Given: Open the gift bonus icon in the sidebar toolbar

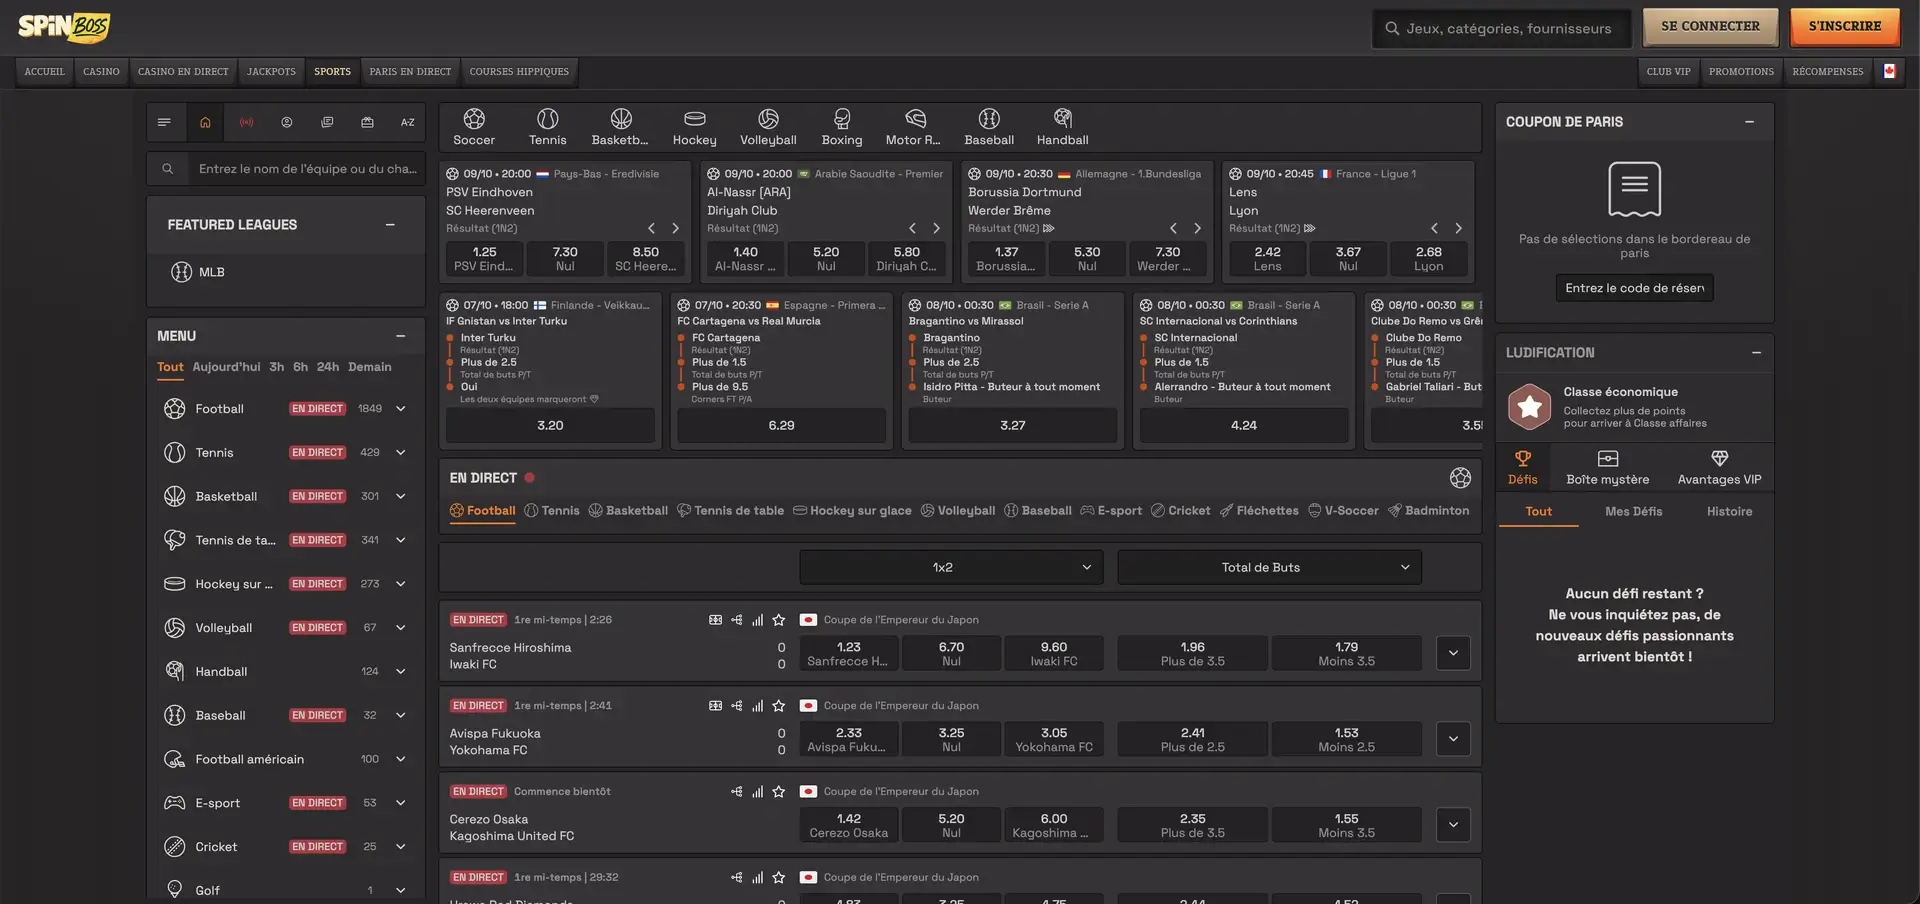Looking at the screenshot, I should [x=367, y=122].
